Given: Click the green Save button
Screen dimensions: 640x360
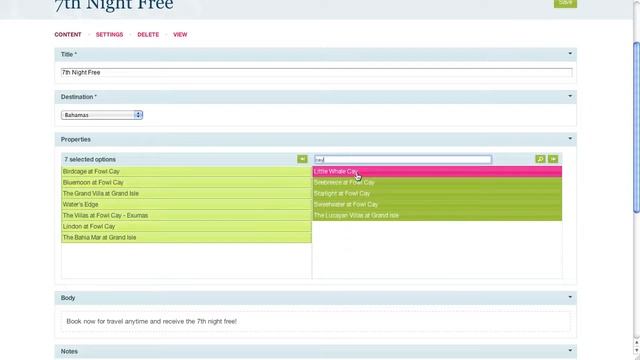Looking at the screenshot, I should tap(565, 3).
